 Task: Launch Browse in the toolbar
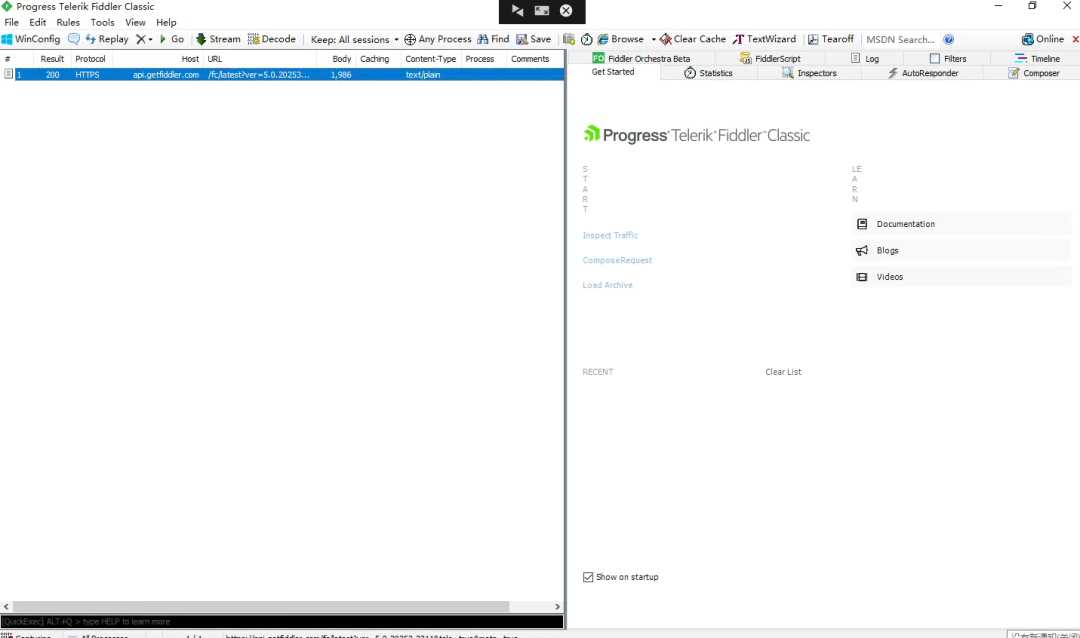click(621, 39)
